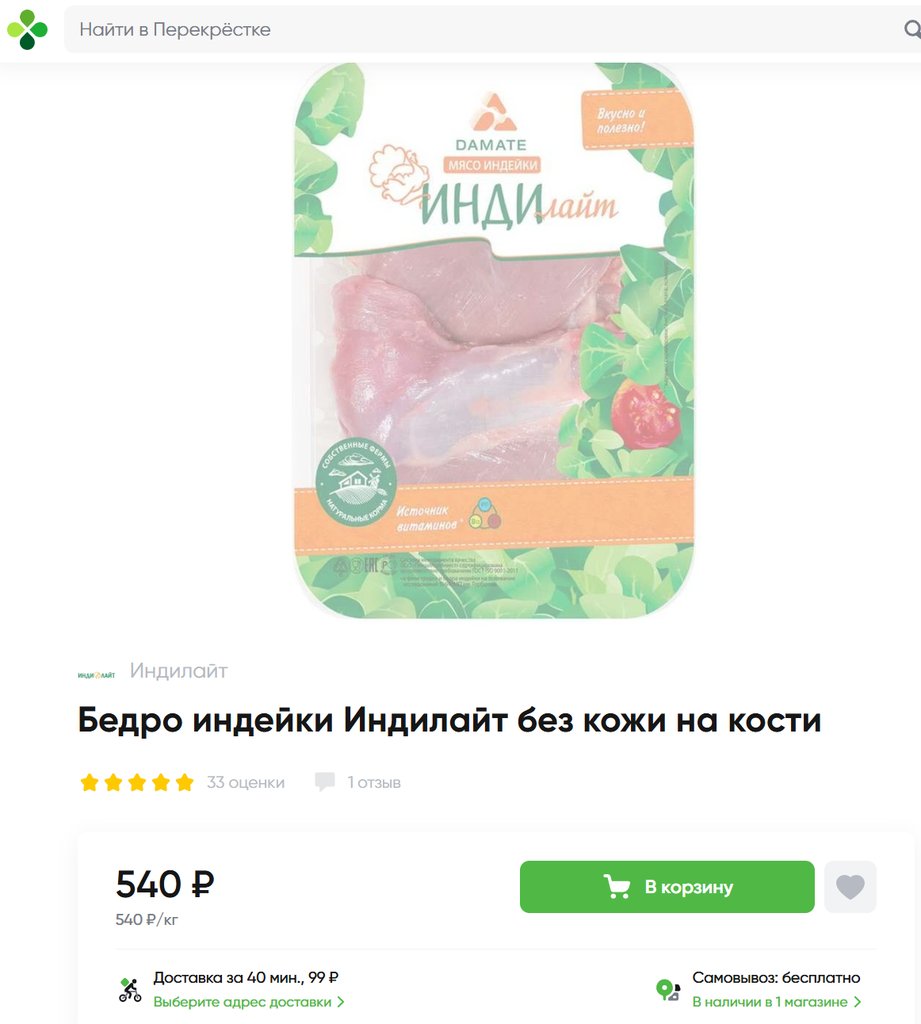Click the cart icon on the green button

[x=617, y=887]
